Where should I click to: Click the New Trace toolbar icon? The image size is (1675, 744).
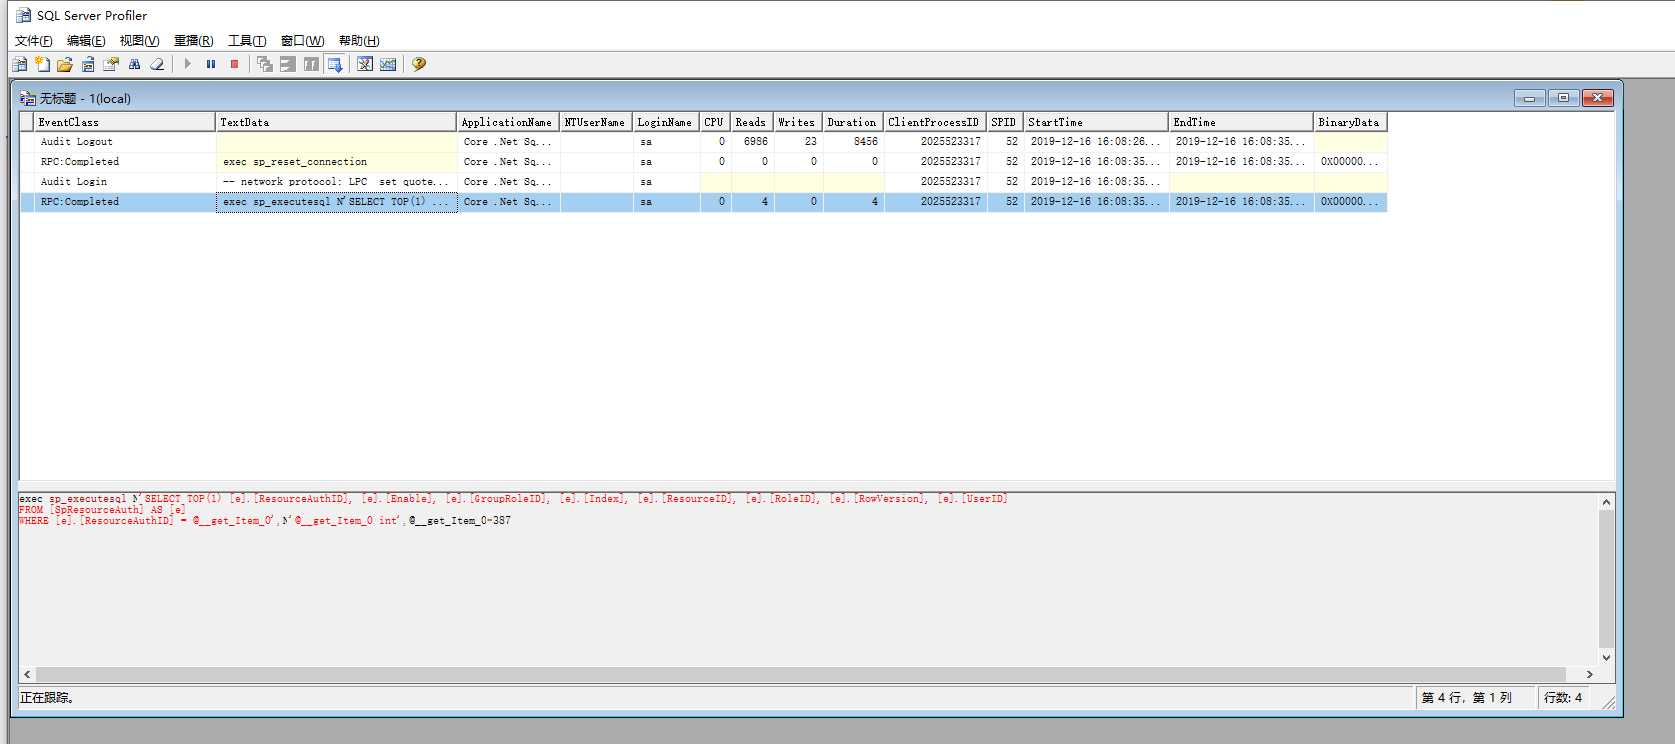point(20,64)
